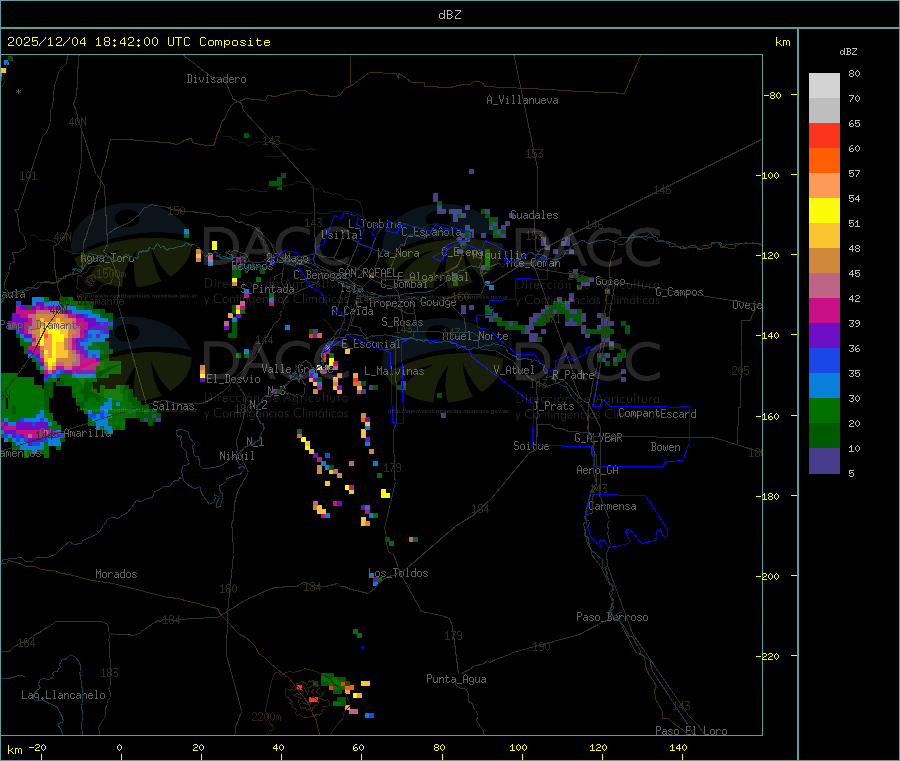Select the Punta_Agua location label
Viewport: 900px width, 761px height.
coord(456,679)
